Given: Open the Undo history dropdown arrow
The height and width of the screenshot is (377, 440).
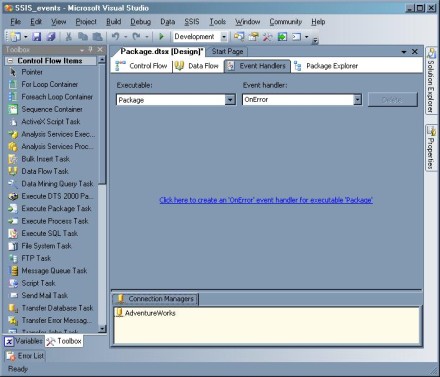Looking at the screenshot, I should (126, 37).
